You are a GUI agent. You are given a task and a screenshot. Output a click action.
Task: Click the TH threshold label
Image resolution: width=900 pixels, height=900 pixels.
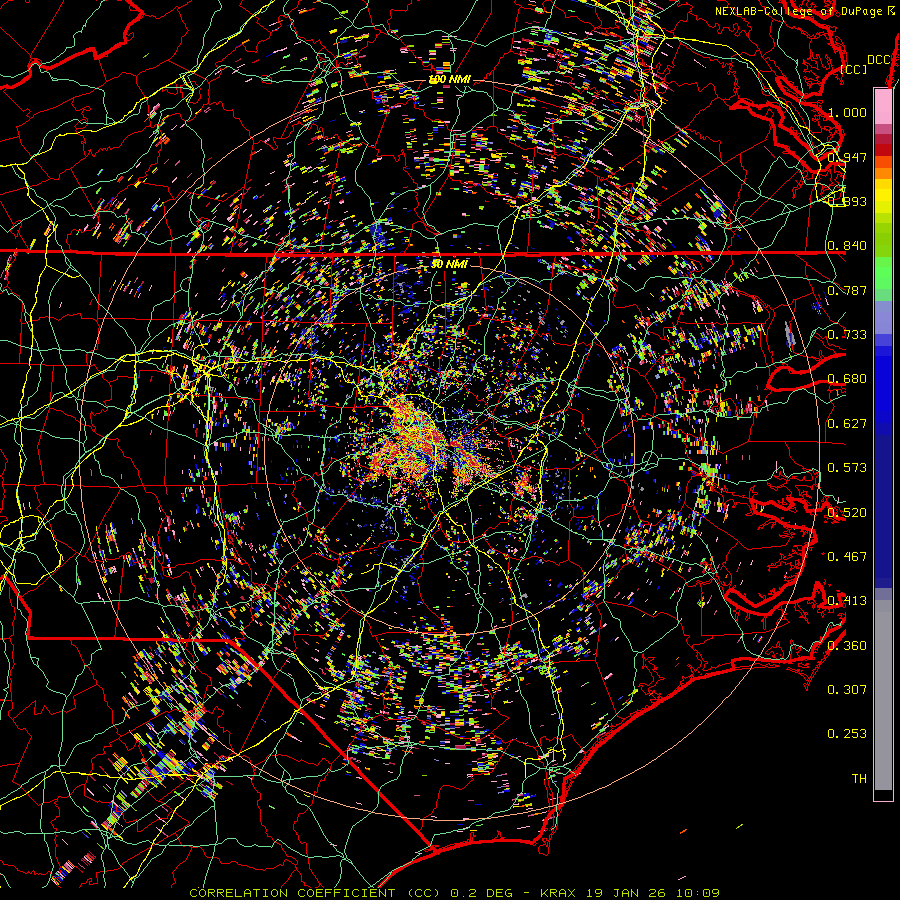859,779
